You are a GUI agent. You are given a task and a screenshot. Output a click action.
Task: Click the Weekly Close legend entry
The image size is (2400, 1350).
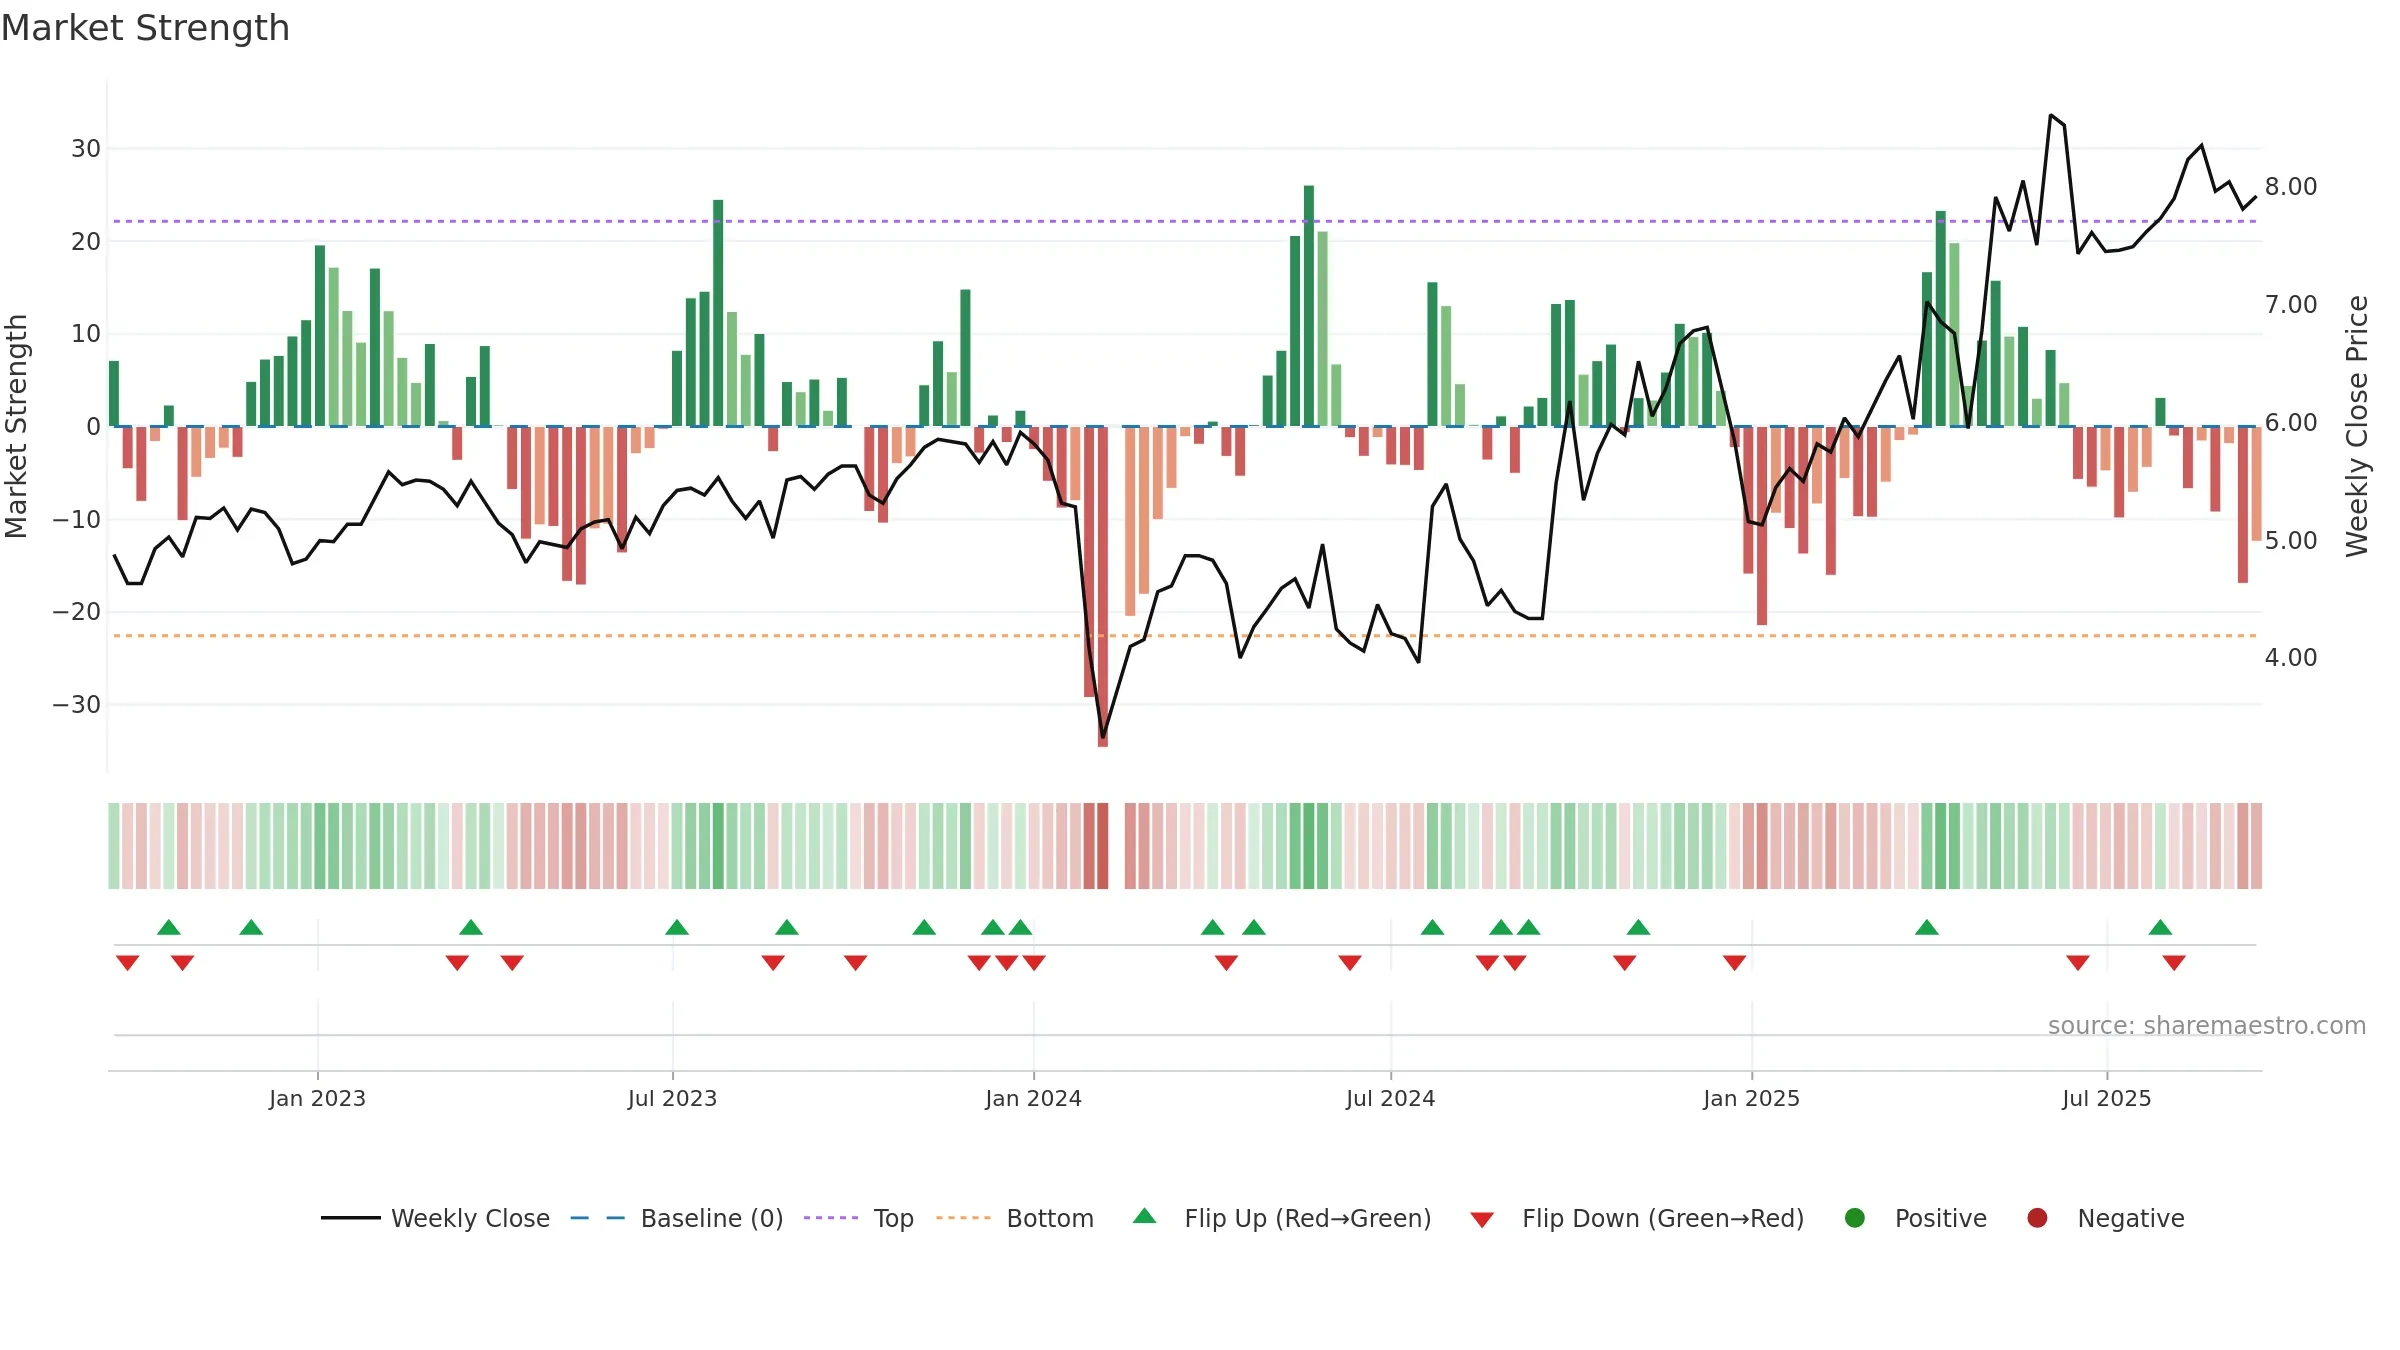[435, 1218]
